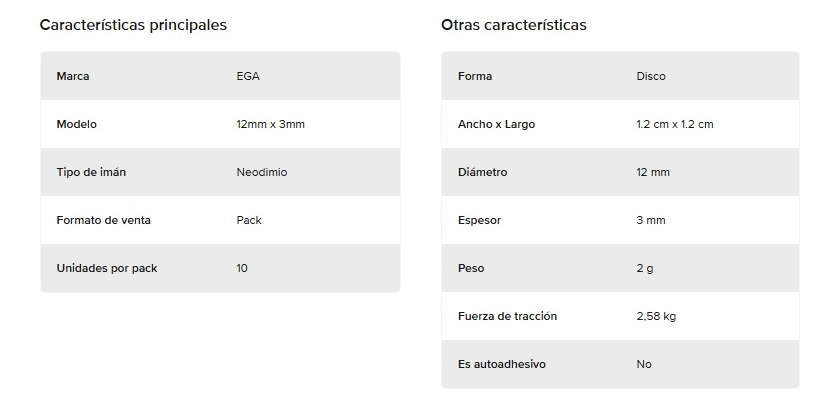Click the Forma row label
The image size is (838, 407).
tap(475, 76)
